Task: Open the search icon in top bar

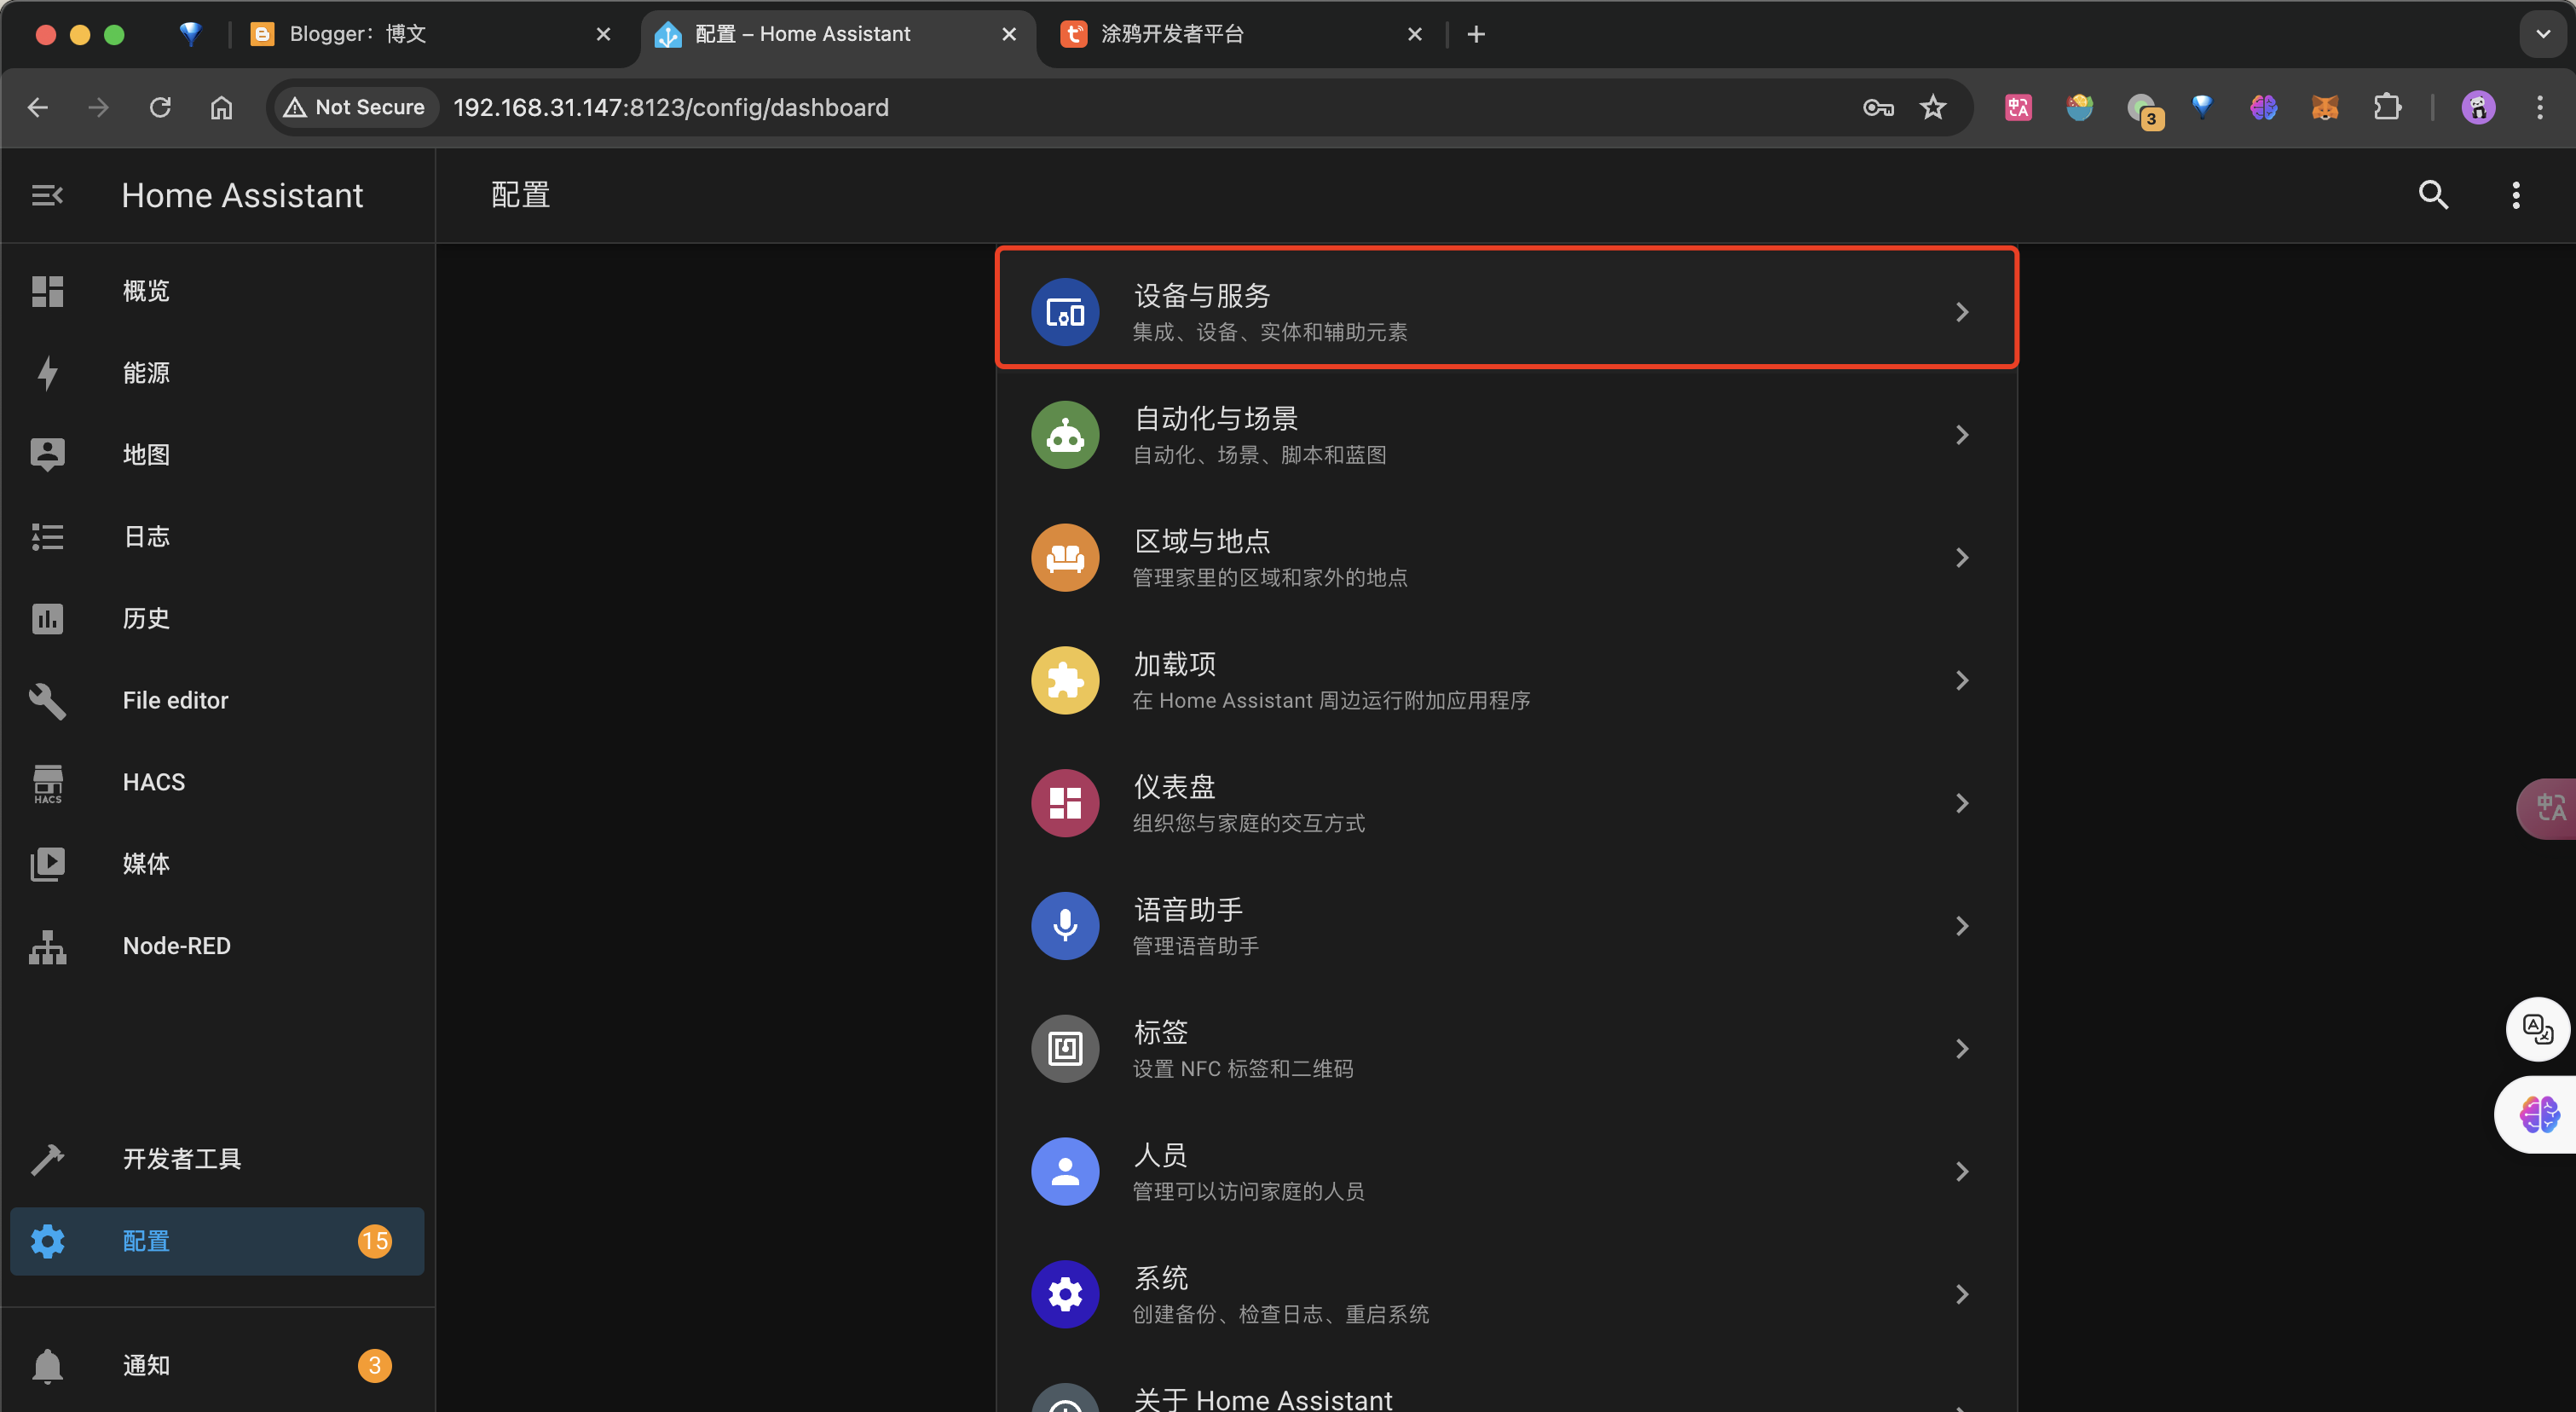Action: tap(2434, 195)
